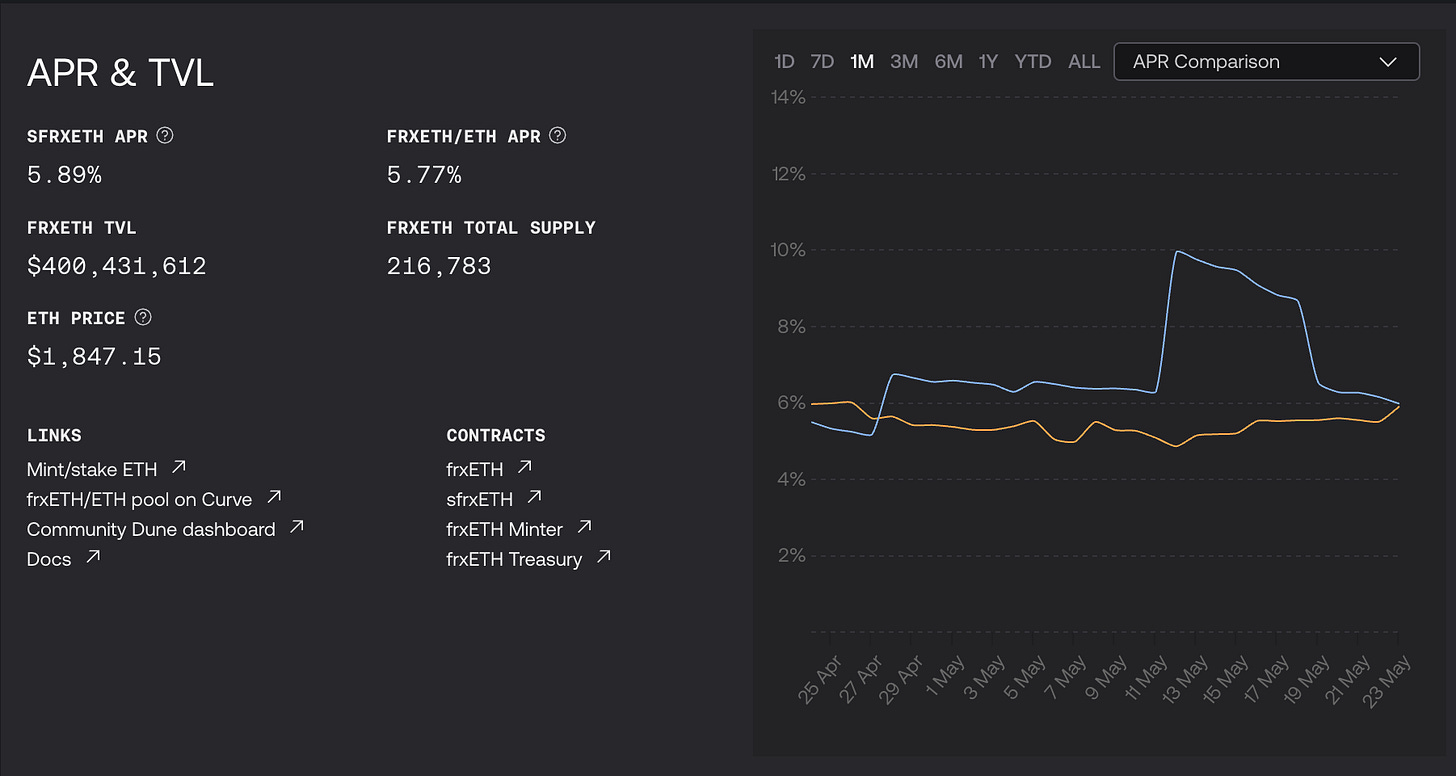
Task: Click arrow icon next to sfrxETH contract
Action: pos(534,497)
